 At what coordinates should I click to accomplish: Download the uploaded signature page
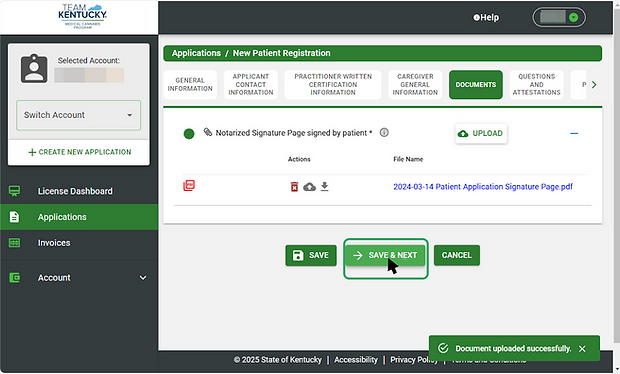tap(325, 186)
